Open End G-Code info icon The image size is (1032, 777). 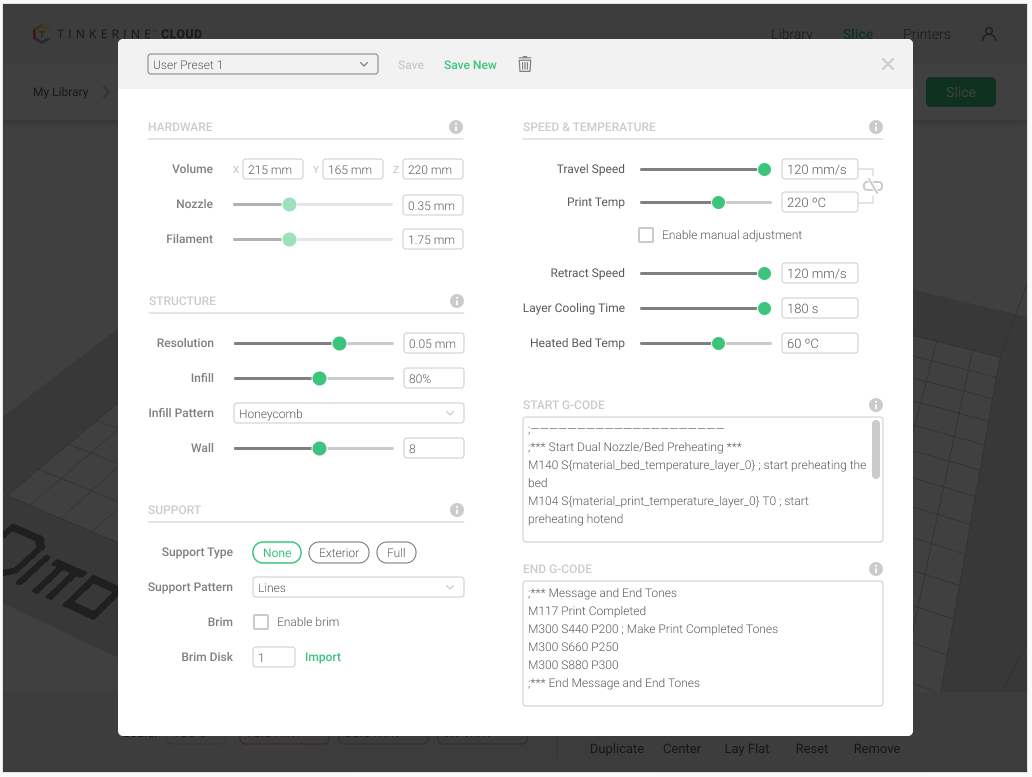(876, 568)
